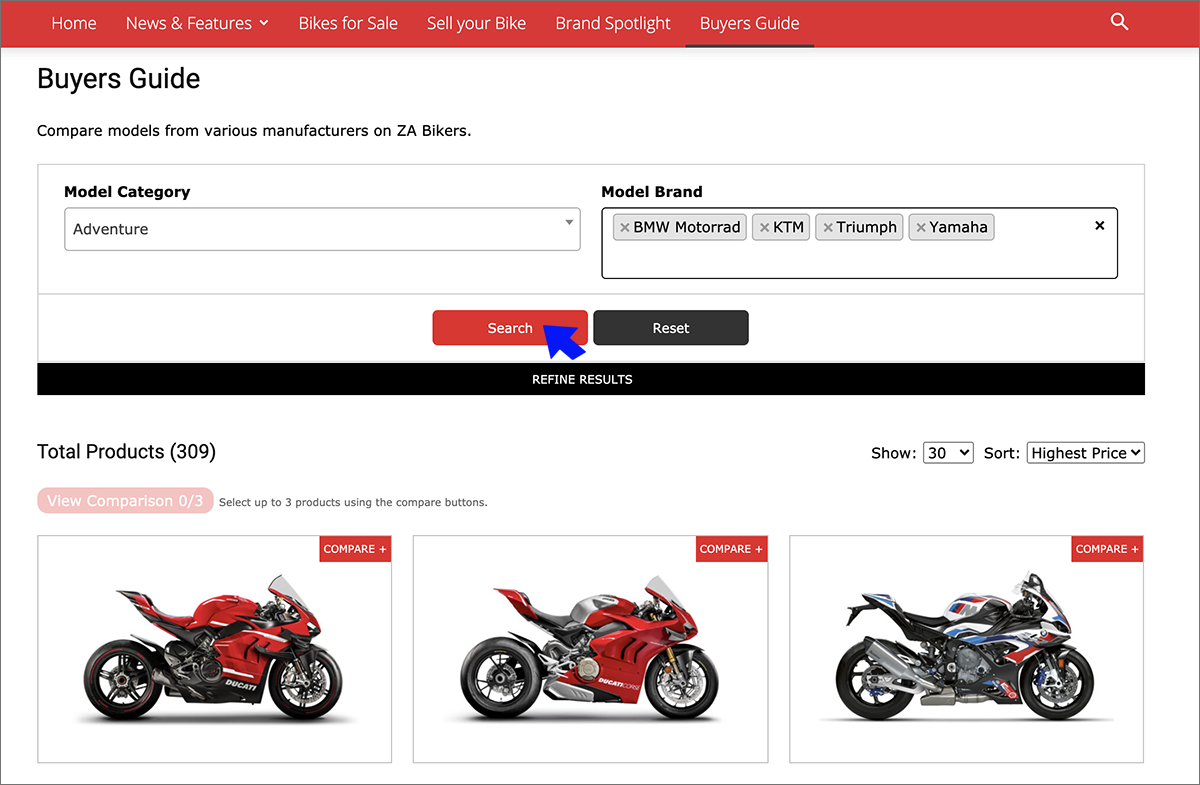Clear all selected model brands
The width and height of the screenshot is (1200, 785).
pyautogui.click(x=1100, y=226)
